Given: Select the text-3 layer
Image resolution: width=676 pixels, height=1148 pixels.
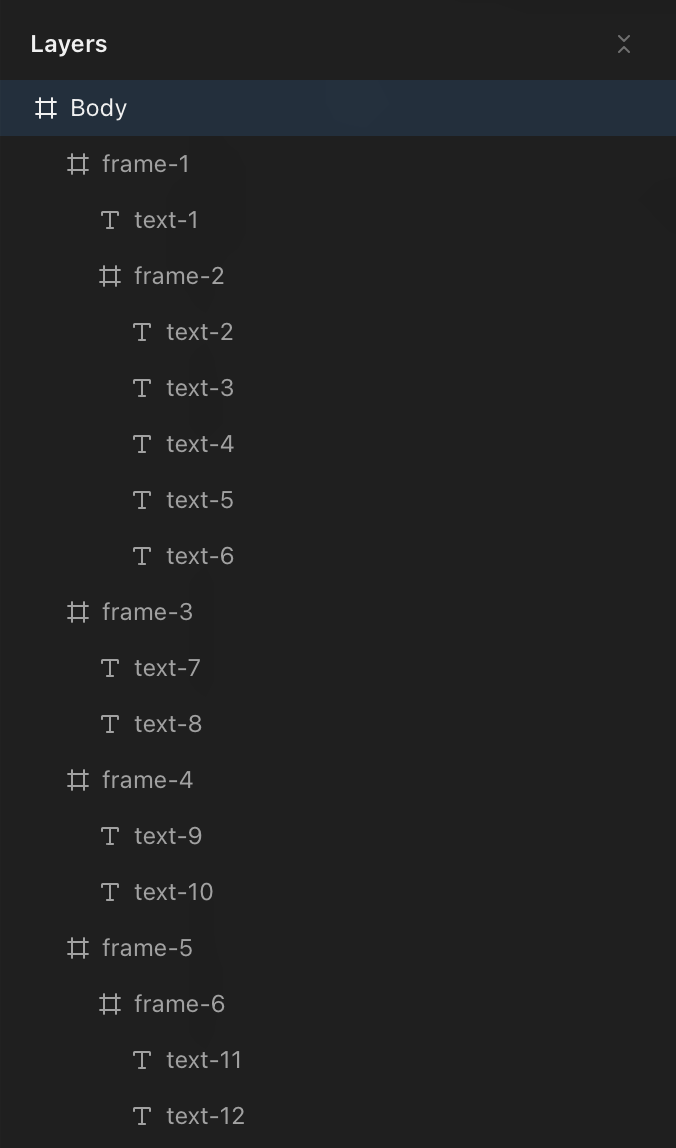Looking at the screenshot, I should (200, 388).
